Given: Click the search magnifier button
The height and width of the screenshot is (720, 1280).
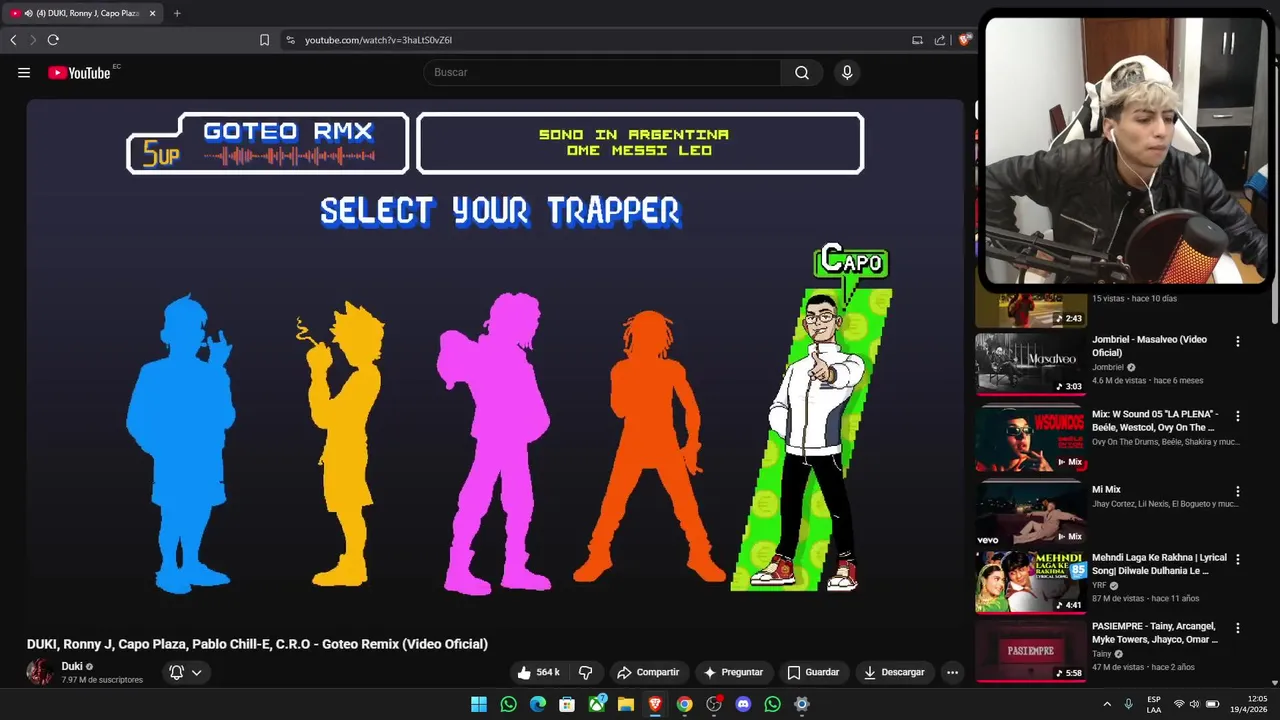Looking at the screenshot, I should [802, 72].
